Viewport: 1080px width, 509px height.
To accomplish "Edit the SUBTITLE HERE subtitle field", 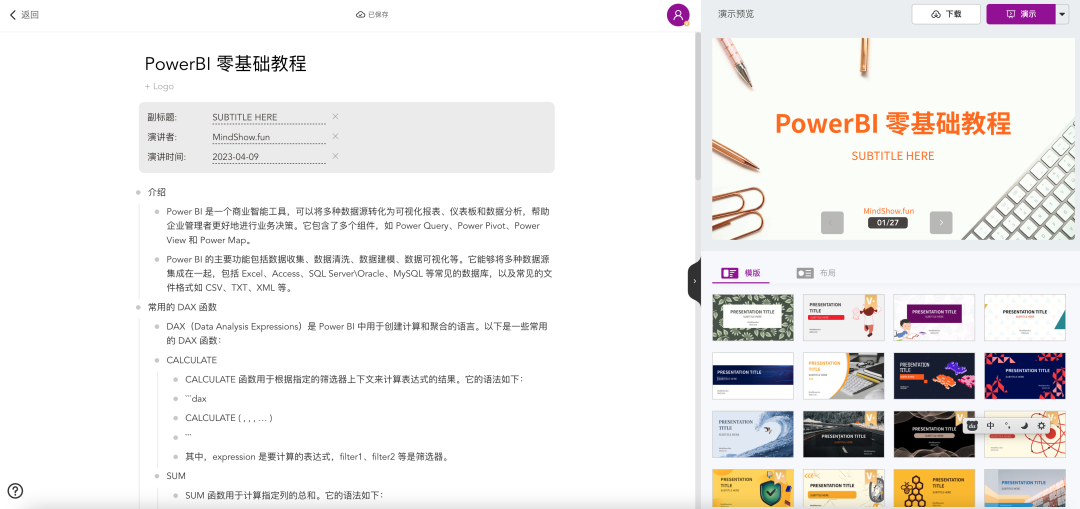I will [269, 117].
